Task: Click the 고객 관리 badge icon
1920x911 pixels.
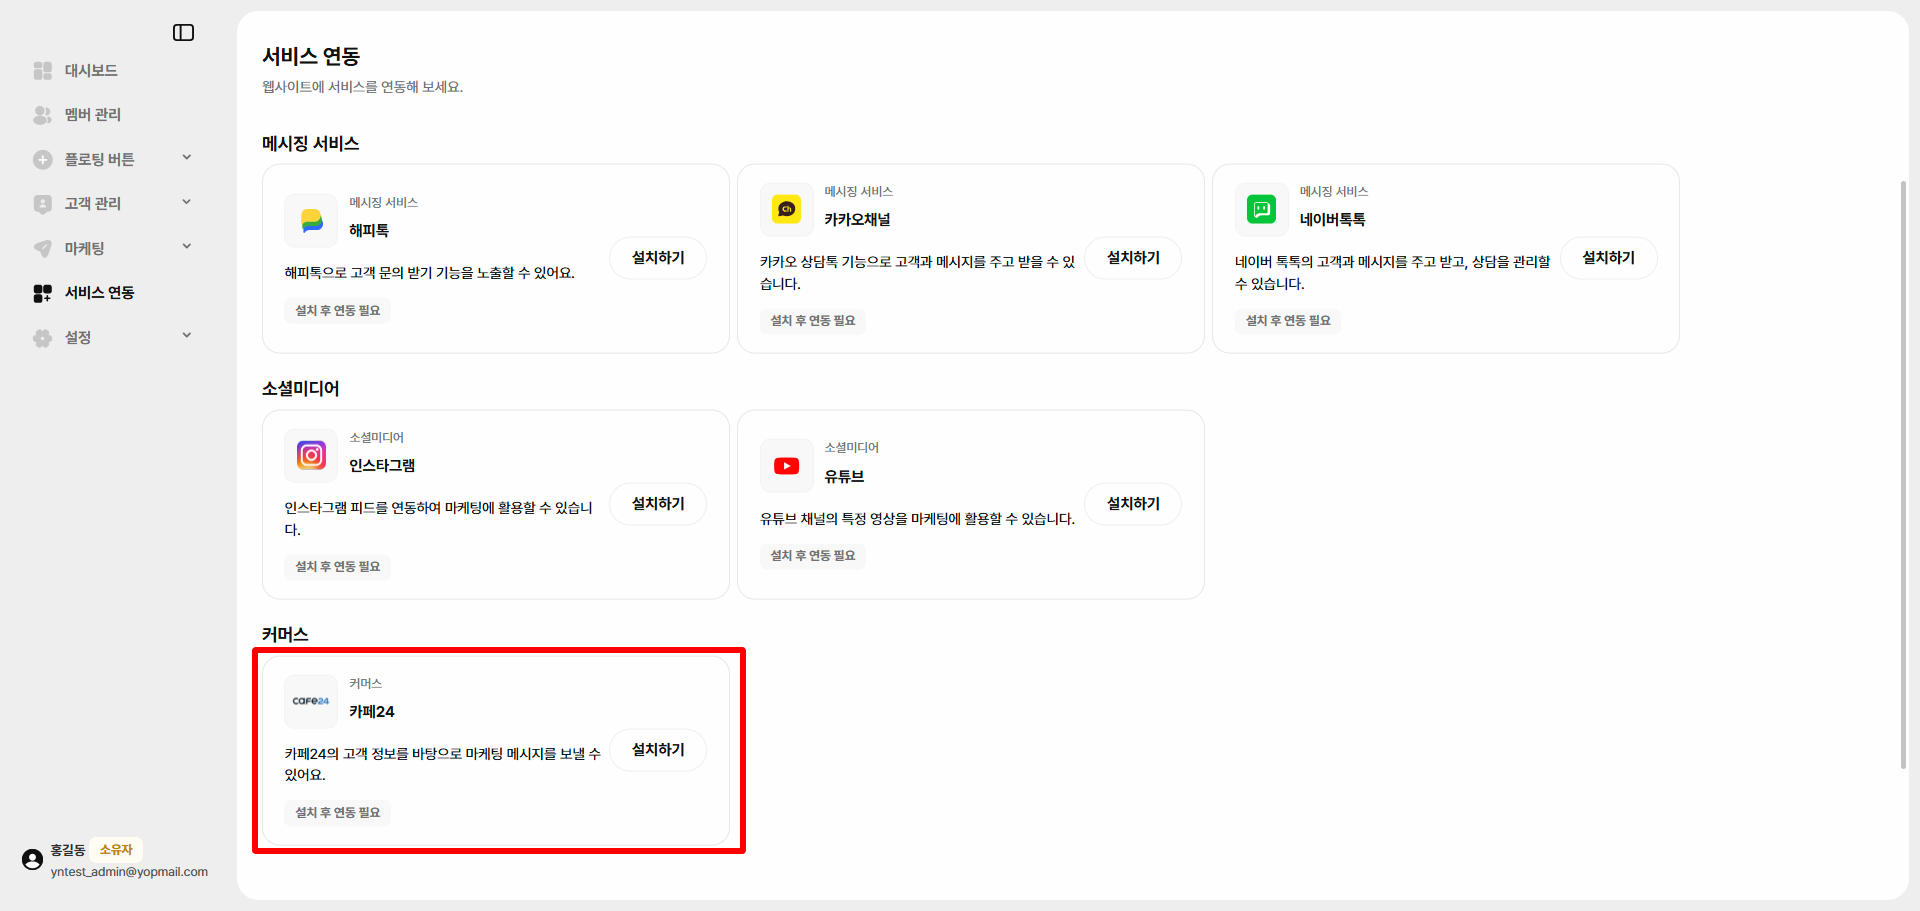Action: [x=42, y=204]
